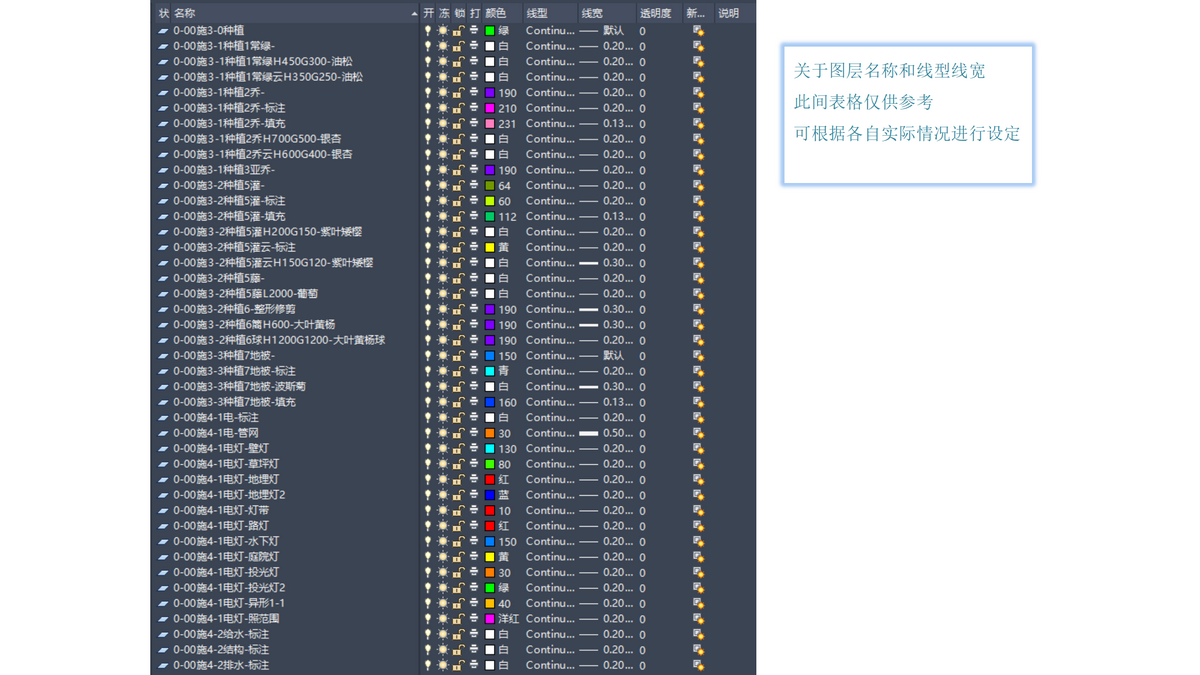Click the 线宽 column header
1200x675 pixels.
point(592,14)
